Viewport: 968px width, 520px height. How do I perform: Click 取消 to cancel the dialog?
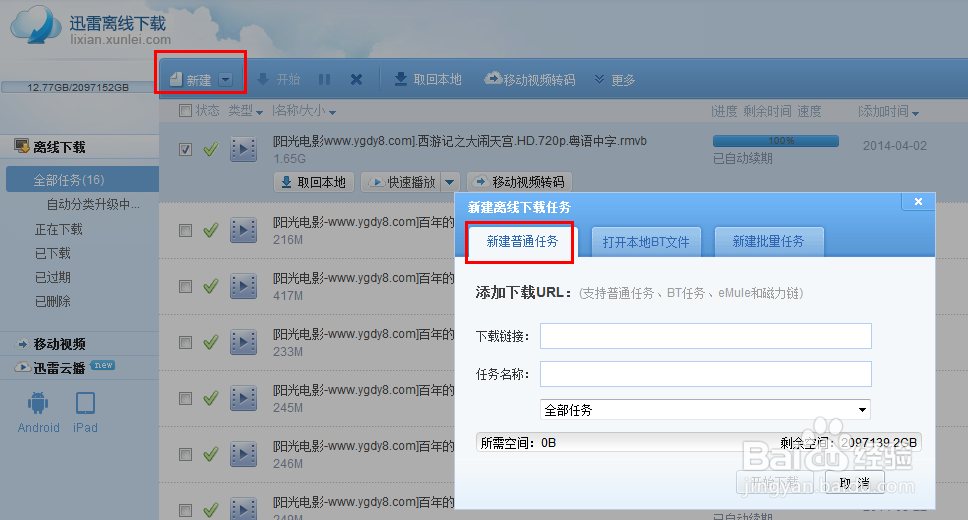(x=854, y=482)
